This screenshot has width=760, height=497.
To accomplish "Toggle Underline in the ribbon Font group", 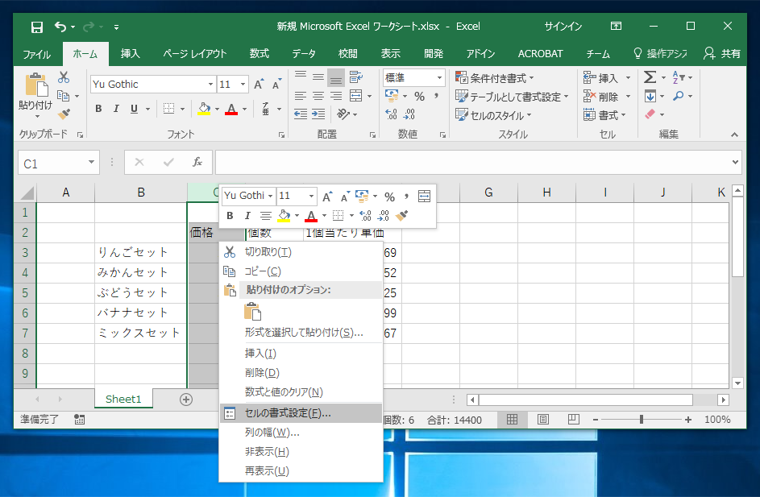I will [x=134, y=109].
